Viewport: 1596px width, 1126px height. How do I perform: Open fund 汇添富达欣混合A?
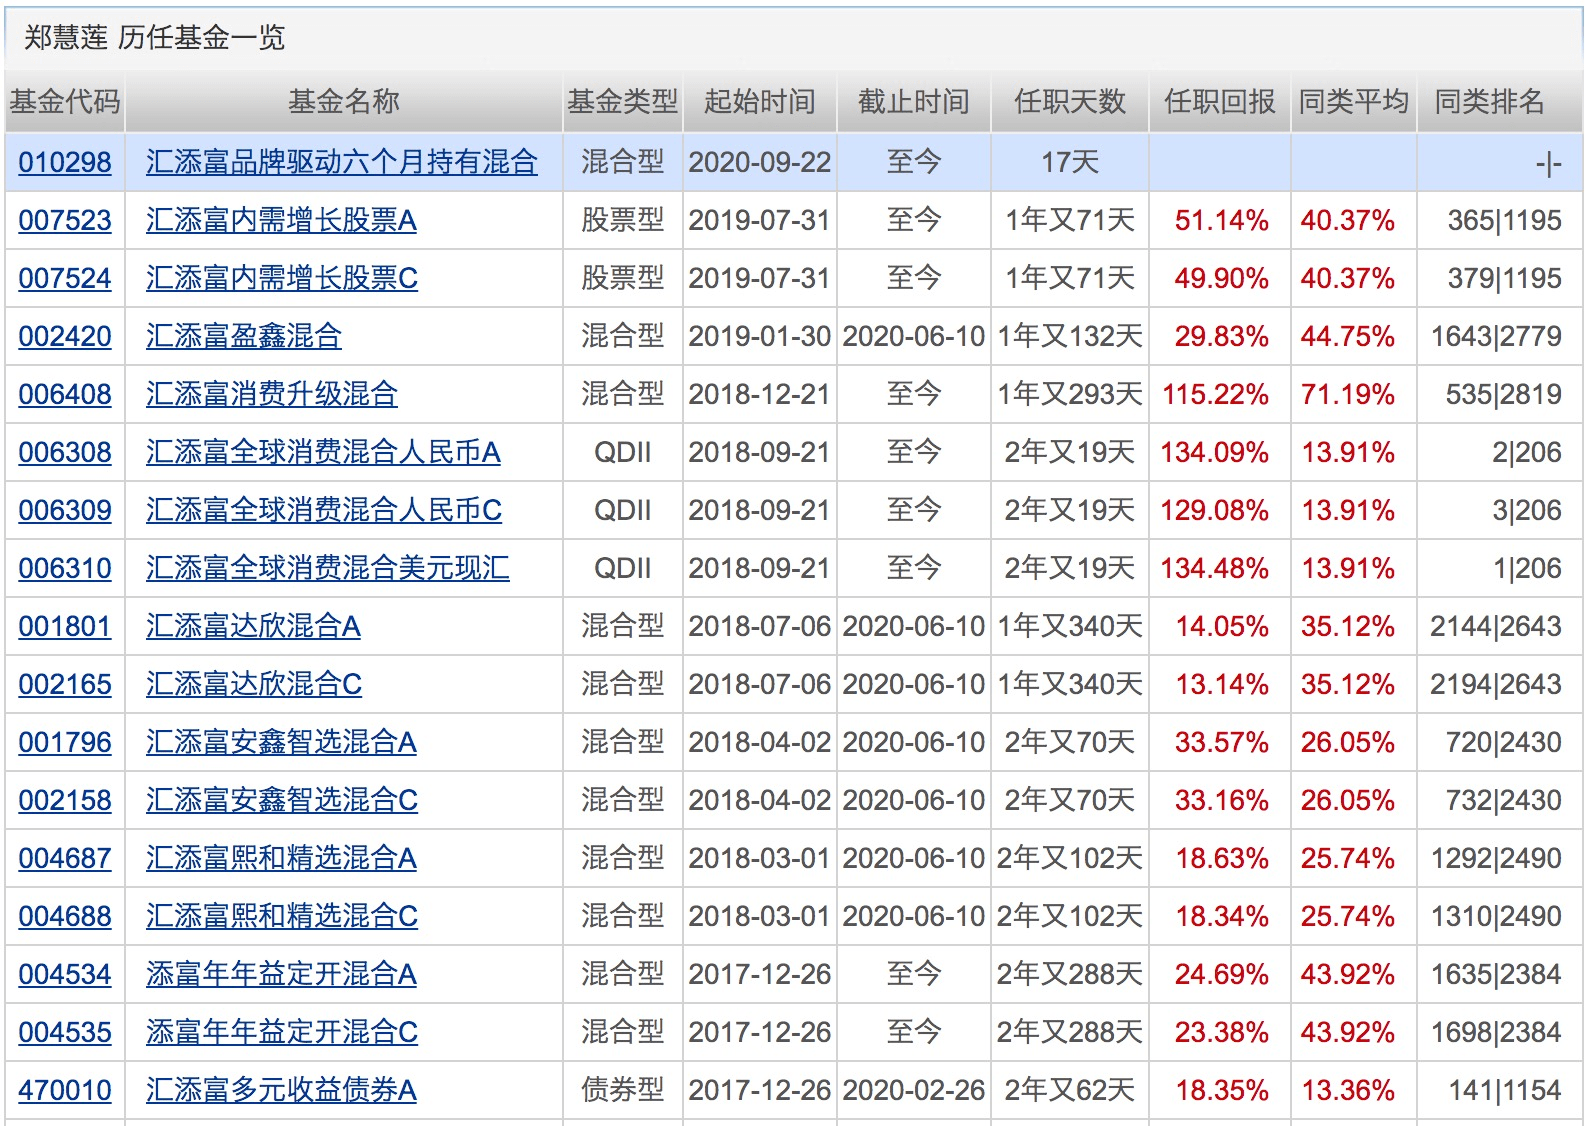click(253, 626)
